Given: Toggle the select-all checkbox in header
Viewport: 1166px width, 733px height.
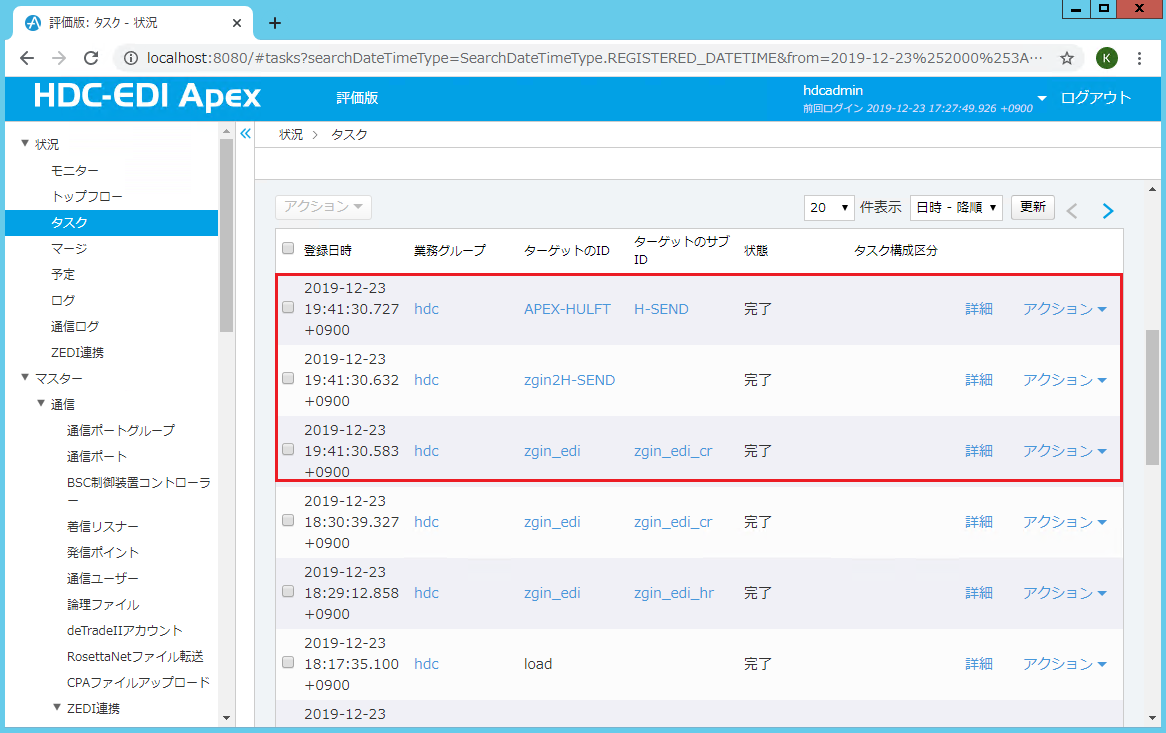Looking at the screenshot, I should click(288, 248).
